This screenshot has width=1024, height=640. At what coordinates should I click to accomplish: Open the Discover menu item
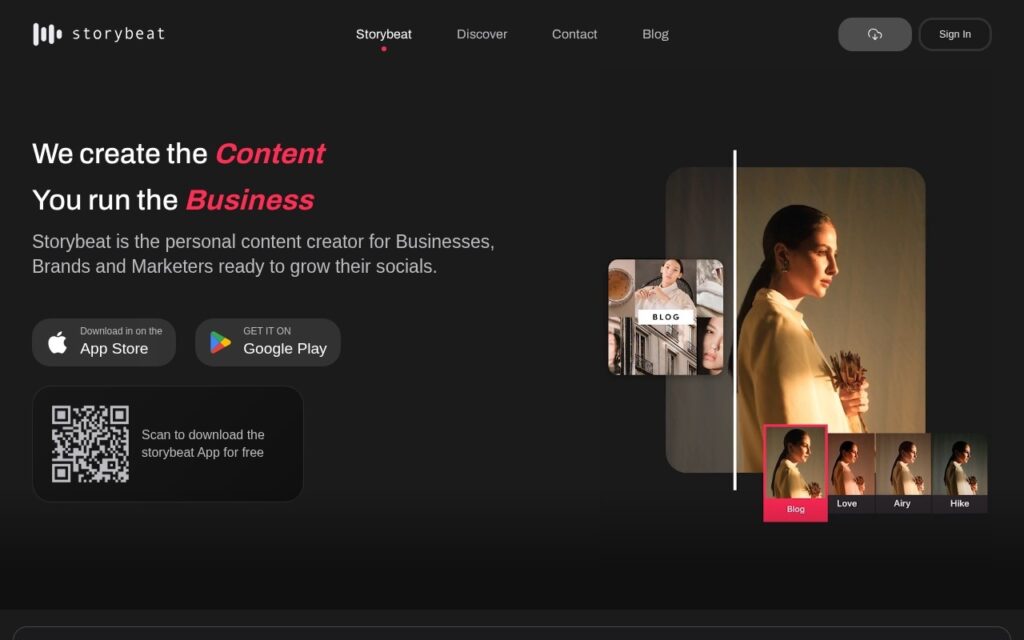(482, 34)
